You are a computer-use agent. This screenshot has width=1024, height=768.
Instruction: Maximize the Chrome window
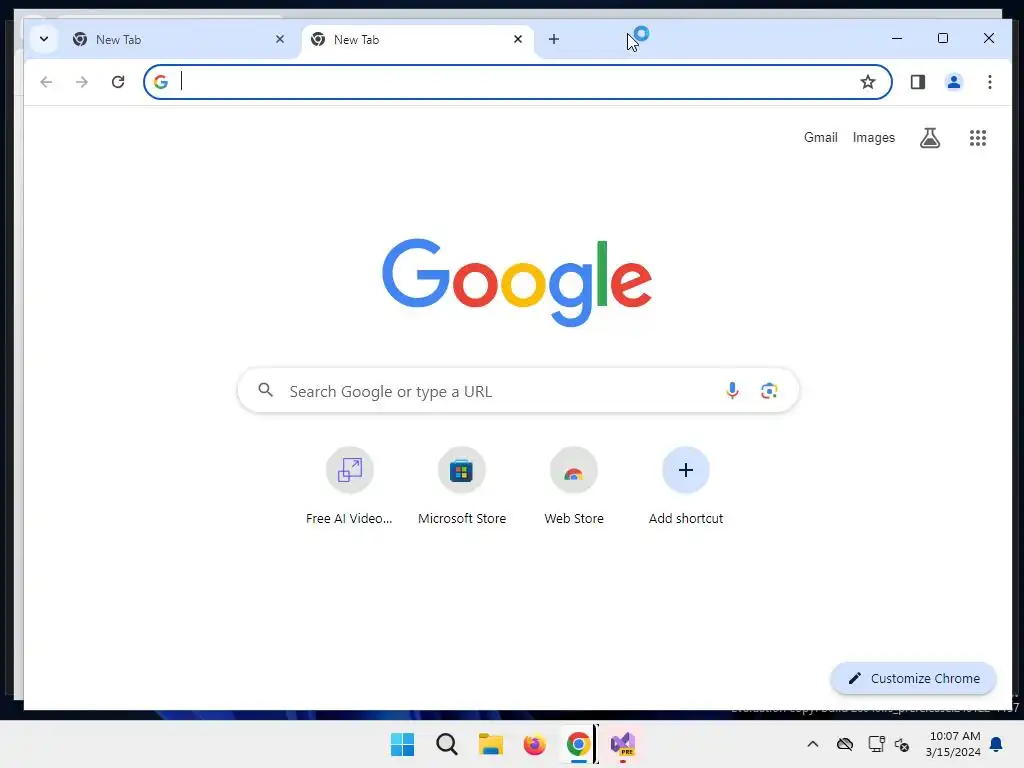(x=942, y=39)
